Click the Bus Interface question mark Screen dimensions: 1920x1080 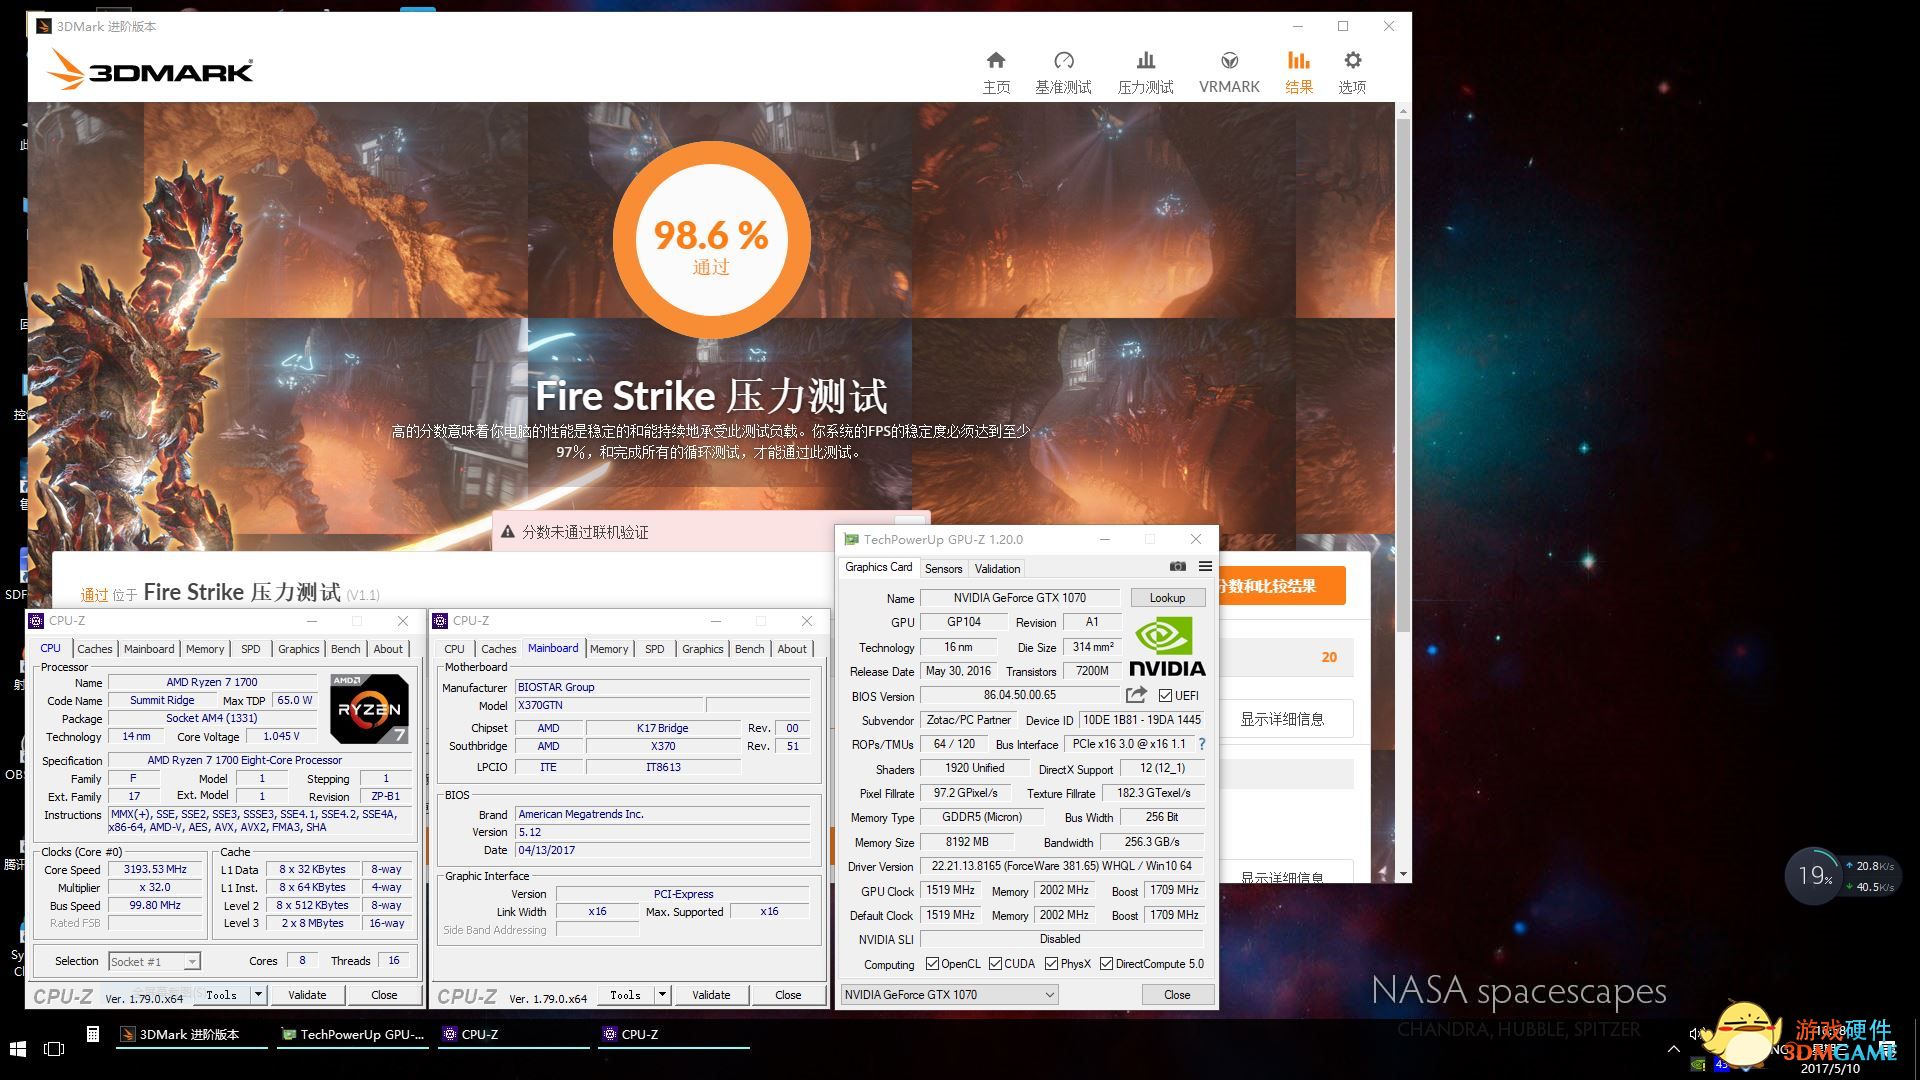pos(1202,744)
